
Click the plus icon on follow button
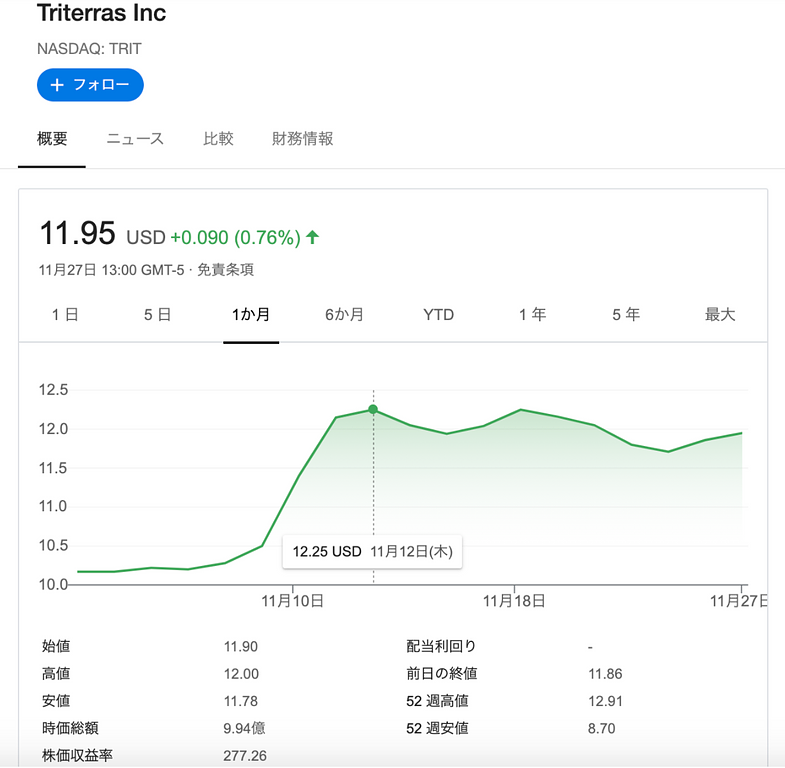(x=57, y=85)
